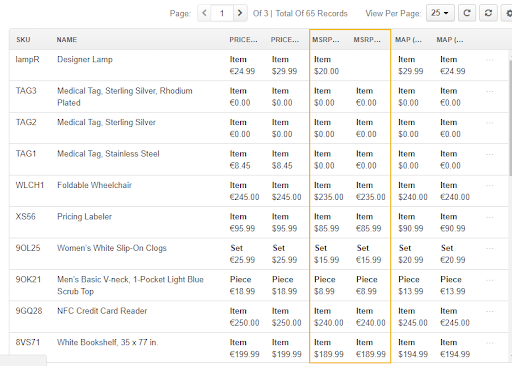Sort by the NAME column header
Viewport: 512px width, 366px height.
67,40
